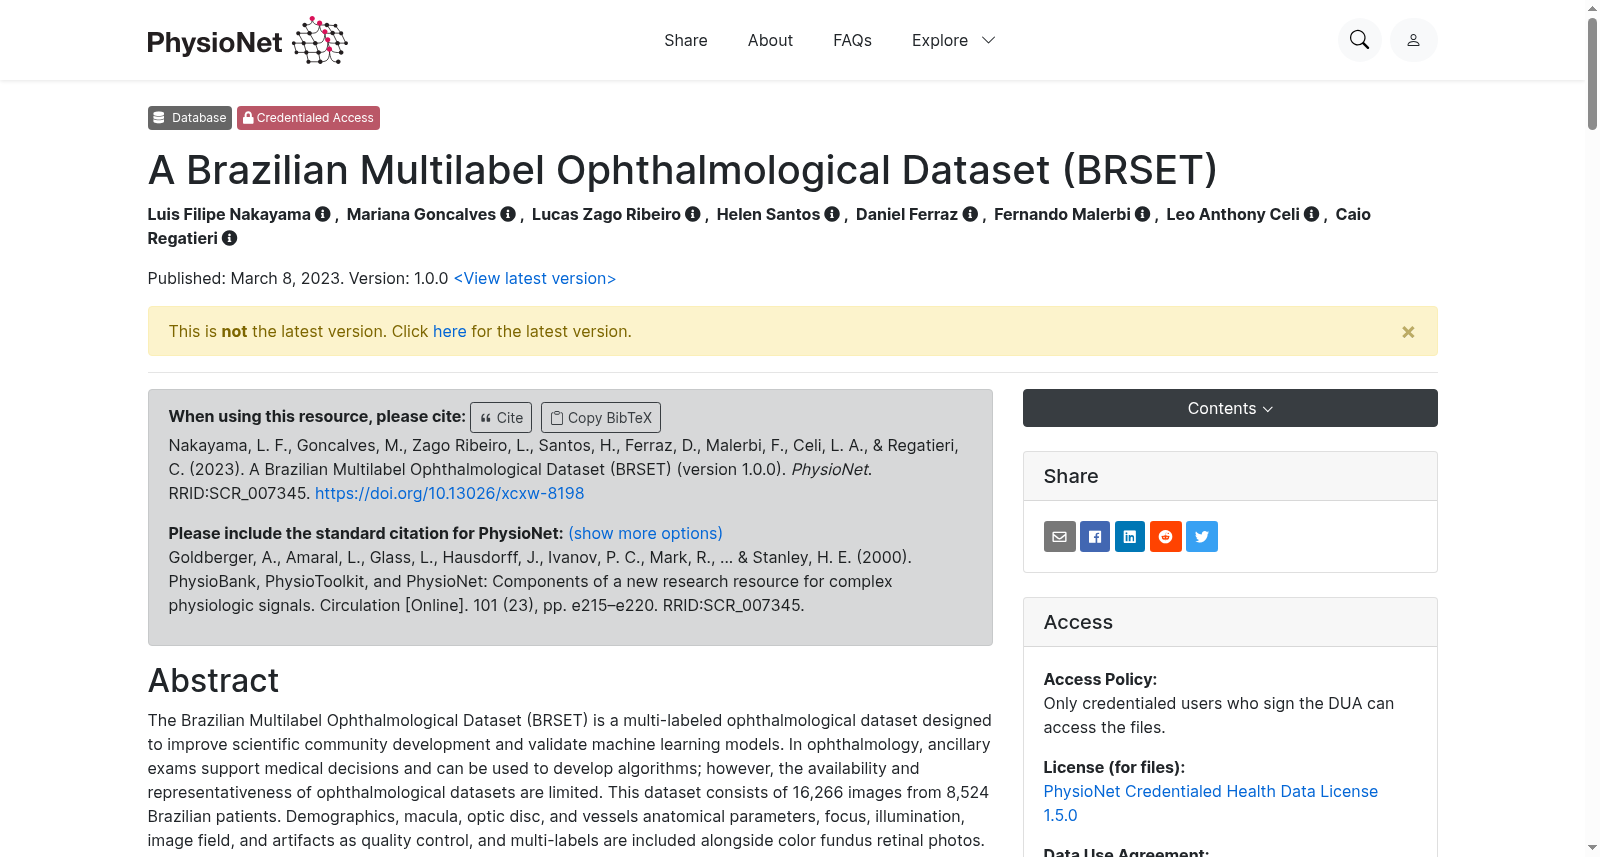Show info for Helen Santos
This screenshot has width=1600, height=857.
pyautogui.click(x=832, y=214)
